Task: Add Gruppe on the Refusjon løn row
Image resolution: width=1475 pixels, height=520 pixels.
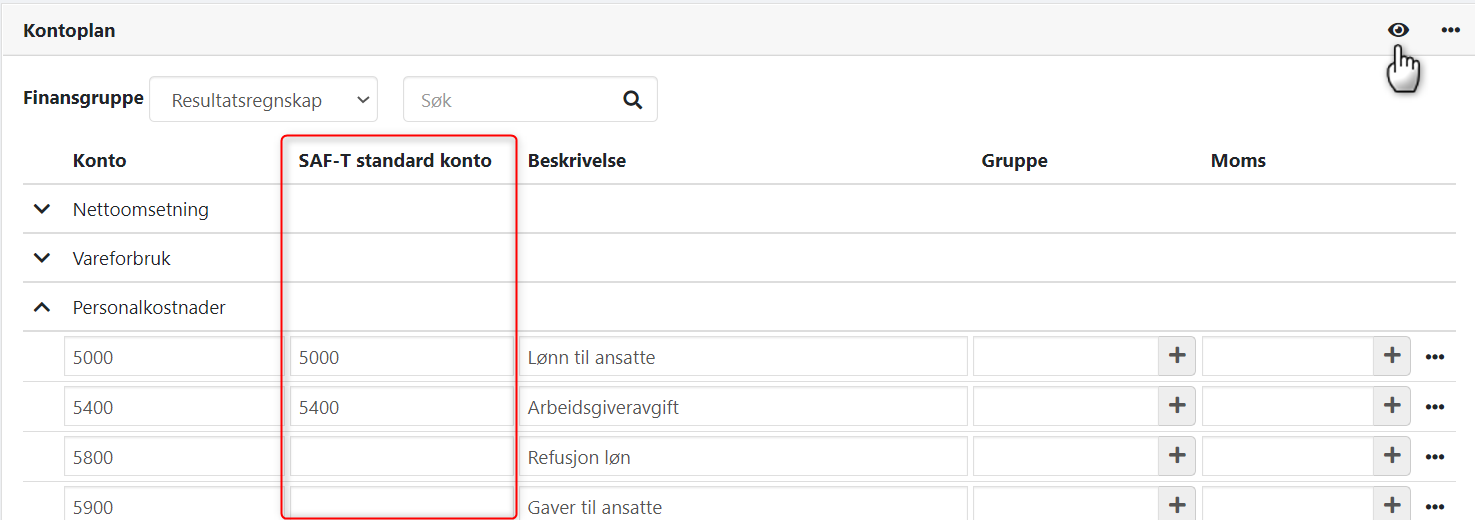Action: (1177, 456)
